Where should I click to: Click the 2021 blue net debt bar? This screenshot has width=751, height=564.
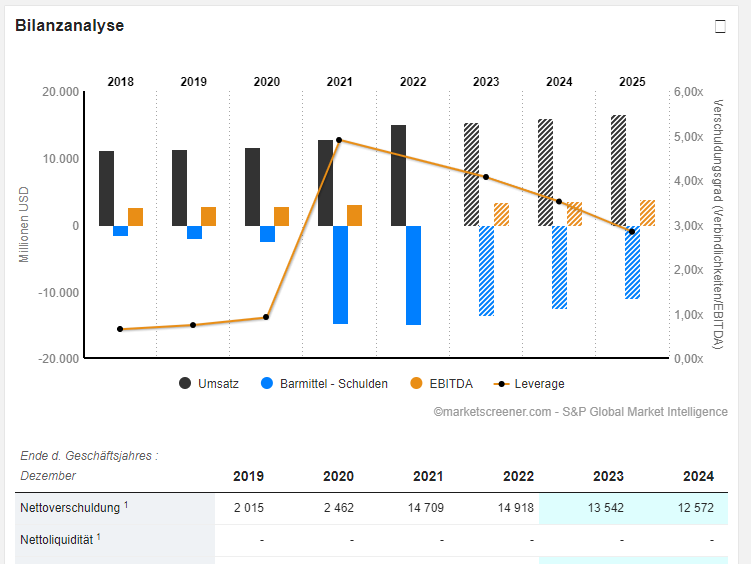[x=340, y=274]
